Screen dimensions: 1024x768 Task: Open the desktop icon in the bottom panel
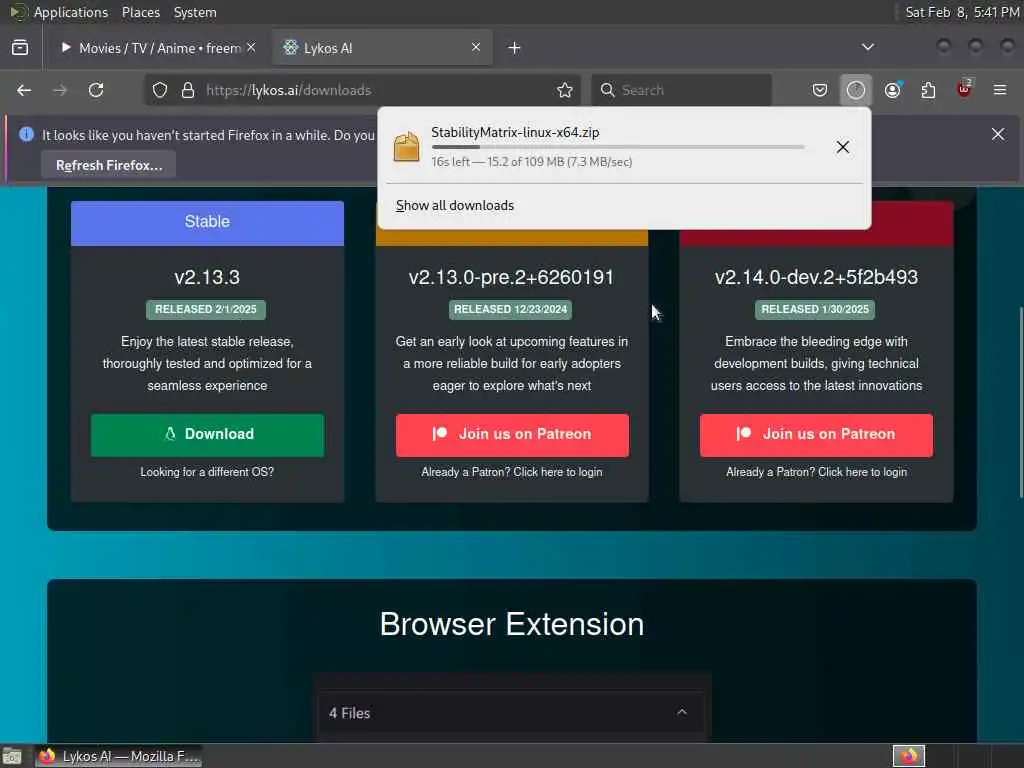coord(12,757)
